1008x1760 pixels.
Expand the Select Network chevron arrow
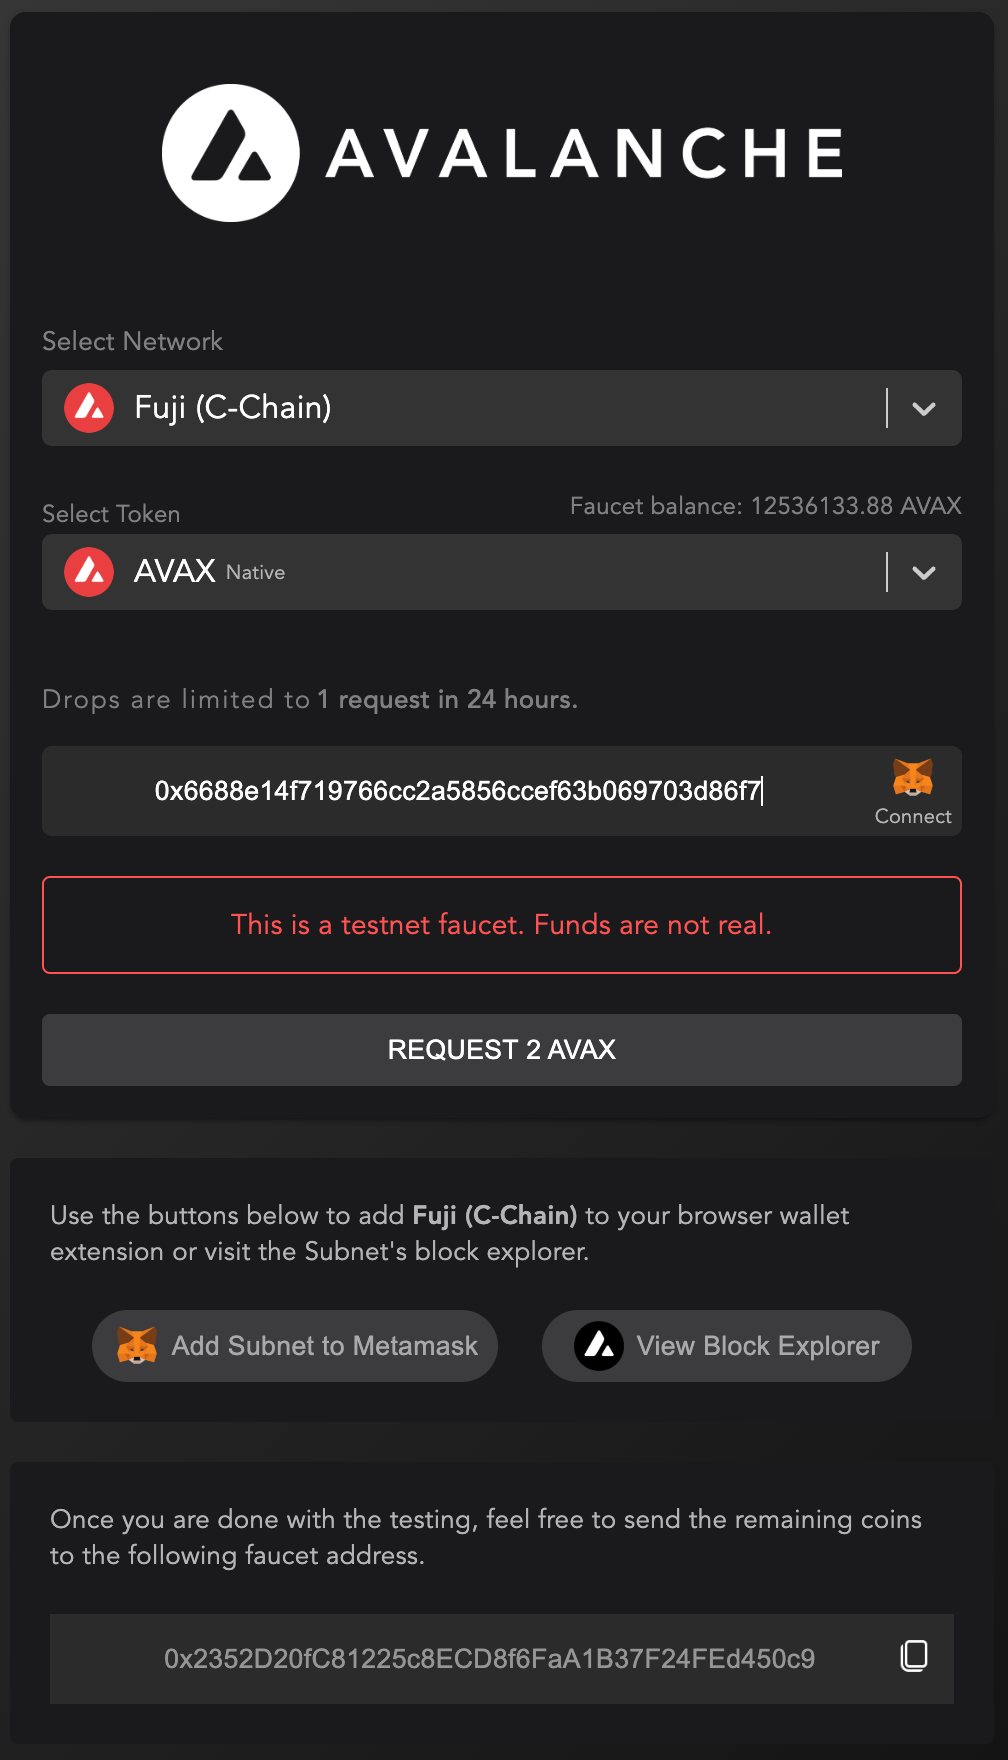point(924,408)
